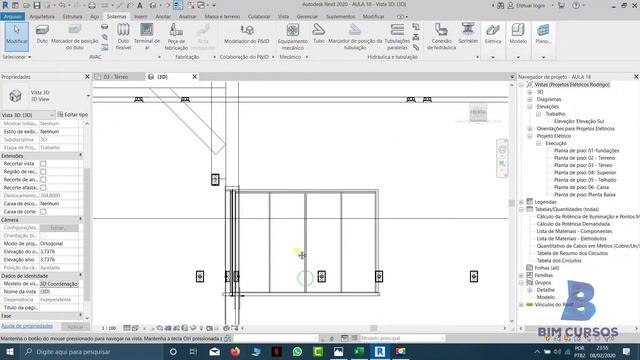Screen dimensions: 640x360
Task: Choose the Duto tool in the ribbon
Action: pos(42,35)
